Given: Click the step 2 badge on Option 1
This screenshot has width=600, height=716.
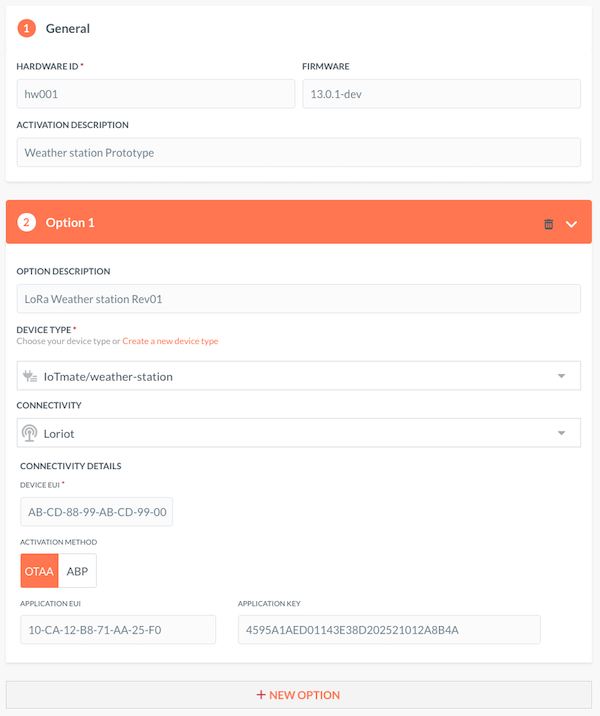Looking at the screenshot, I should [27, 222].
